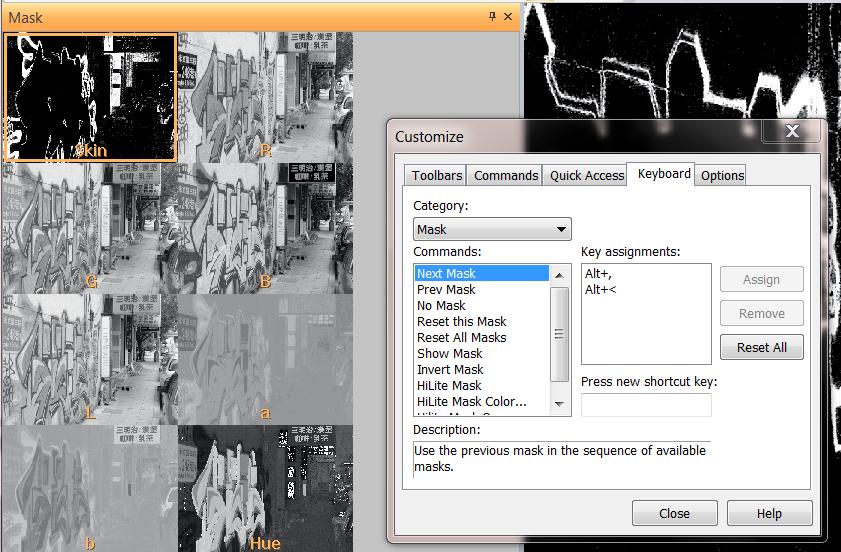Select the R channel mask thumbnail
This screenshot has width=841, height=552.
(x=265, y=97)
